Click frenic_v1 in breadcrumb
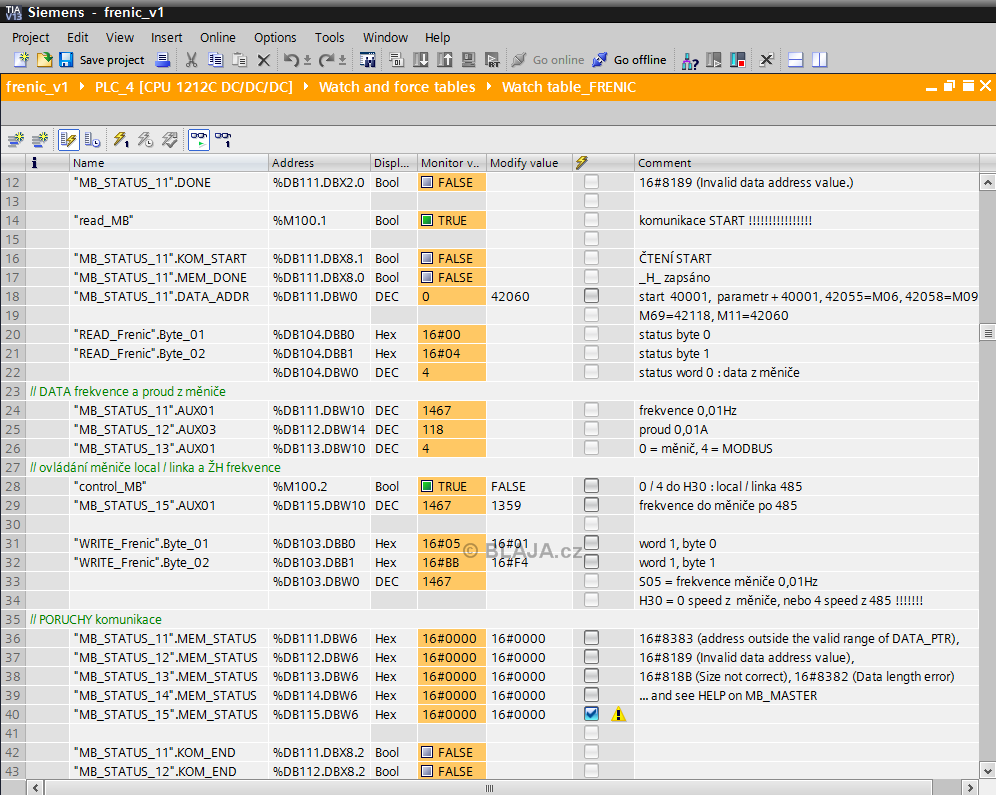Screen dimensions: 996x795 [x=37, y=87]
